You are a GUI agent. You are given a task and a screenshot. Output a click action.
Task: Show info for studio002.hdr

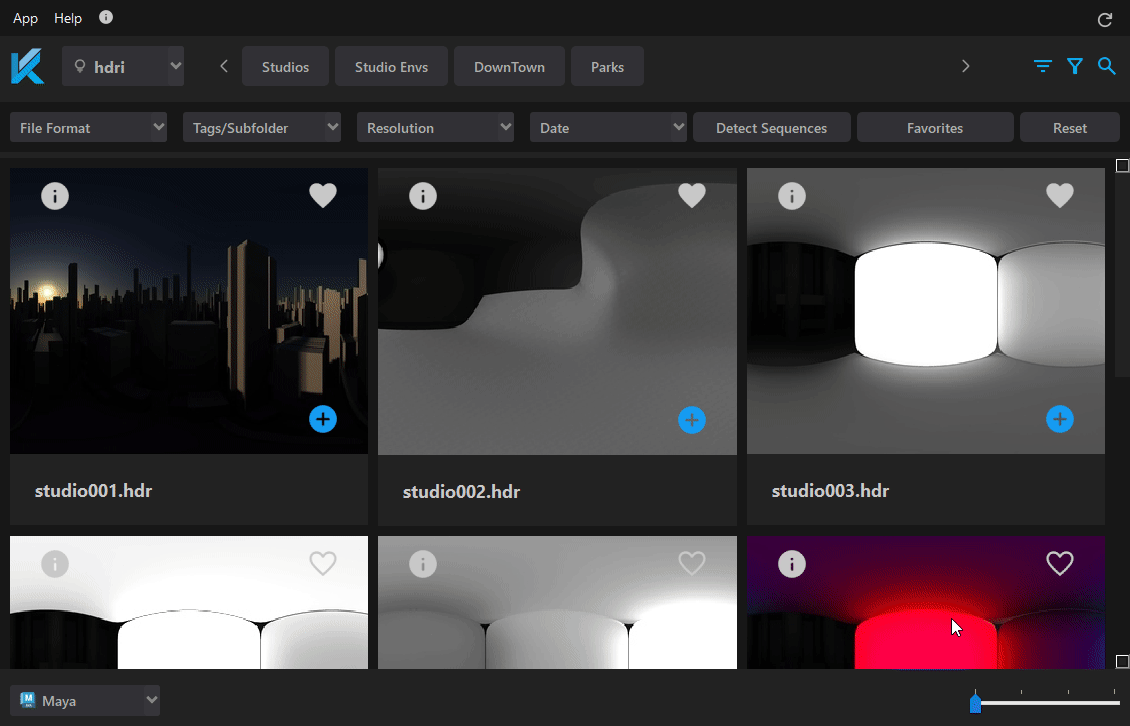point(423,195)
